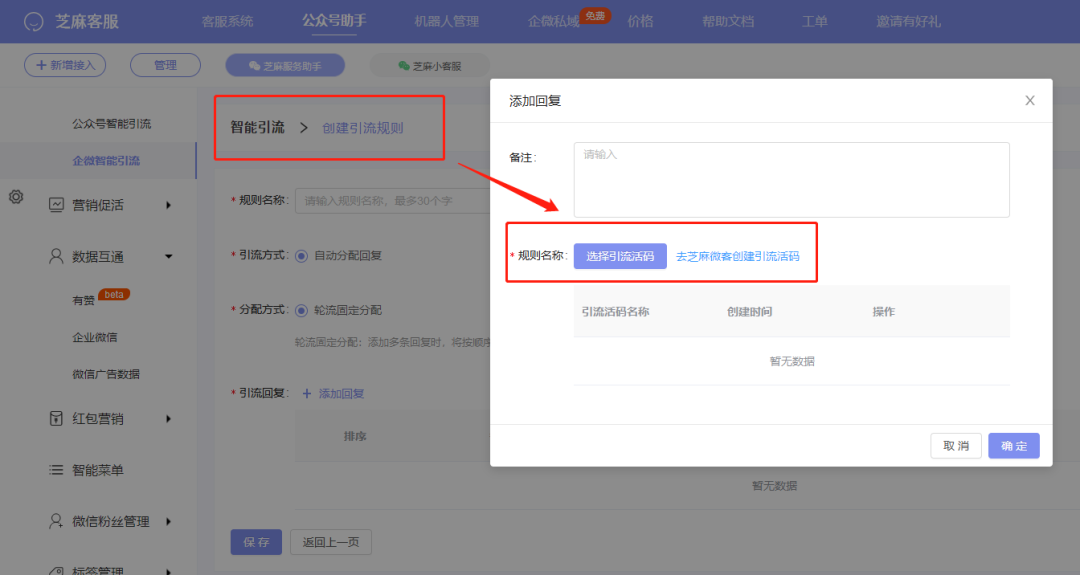
Task: Expand the 红包营销 menu arrow
Action: pyautogui.click(x=168, y=419)
